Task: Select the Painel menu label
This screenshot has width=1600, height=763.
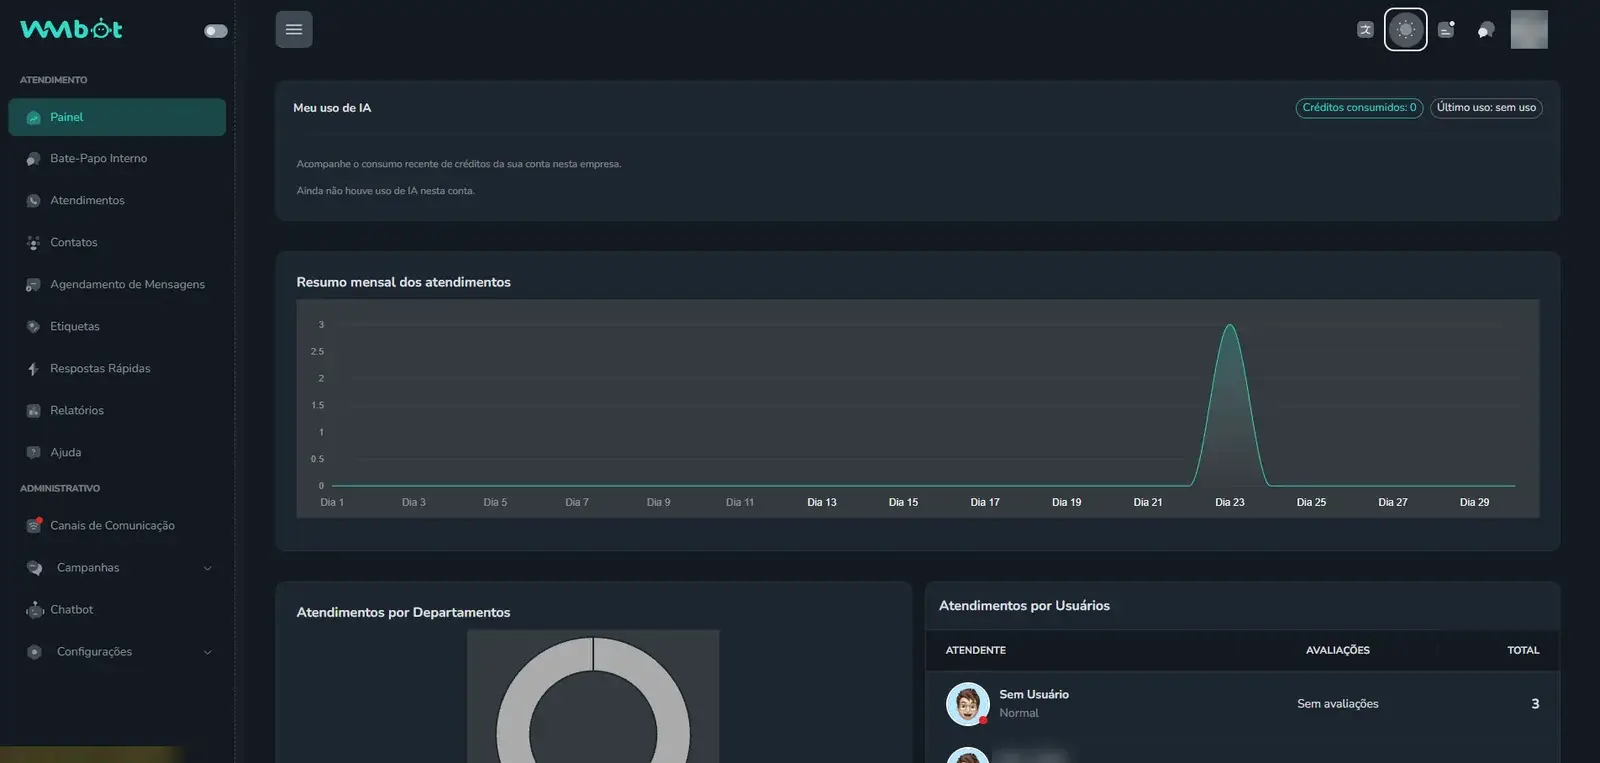Action: [67, 117]
